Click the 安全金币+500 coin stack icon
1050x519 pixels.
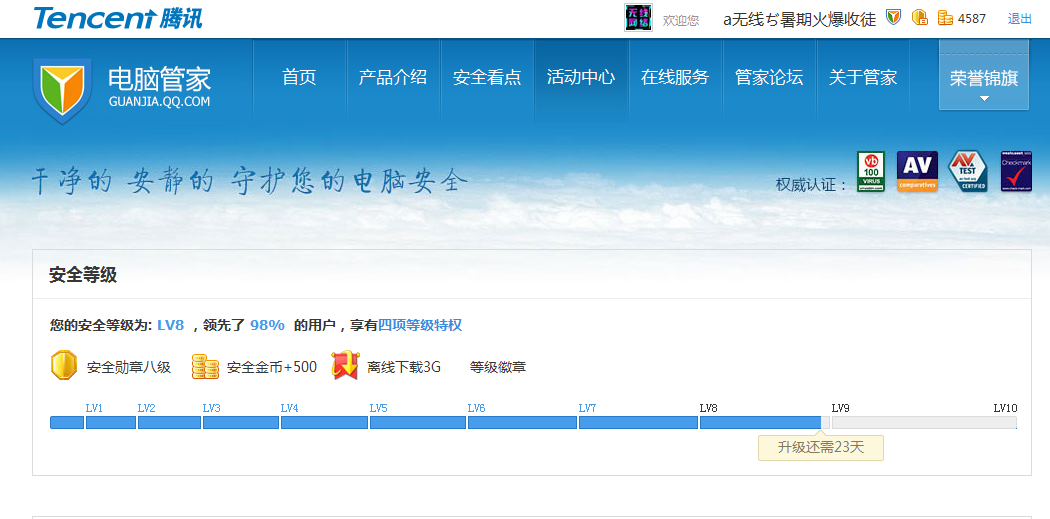(x=206, y=366)
